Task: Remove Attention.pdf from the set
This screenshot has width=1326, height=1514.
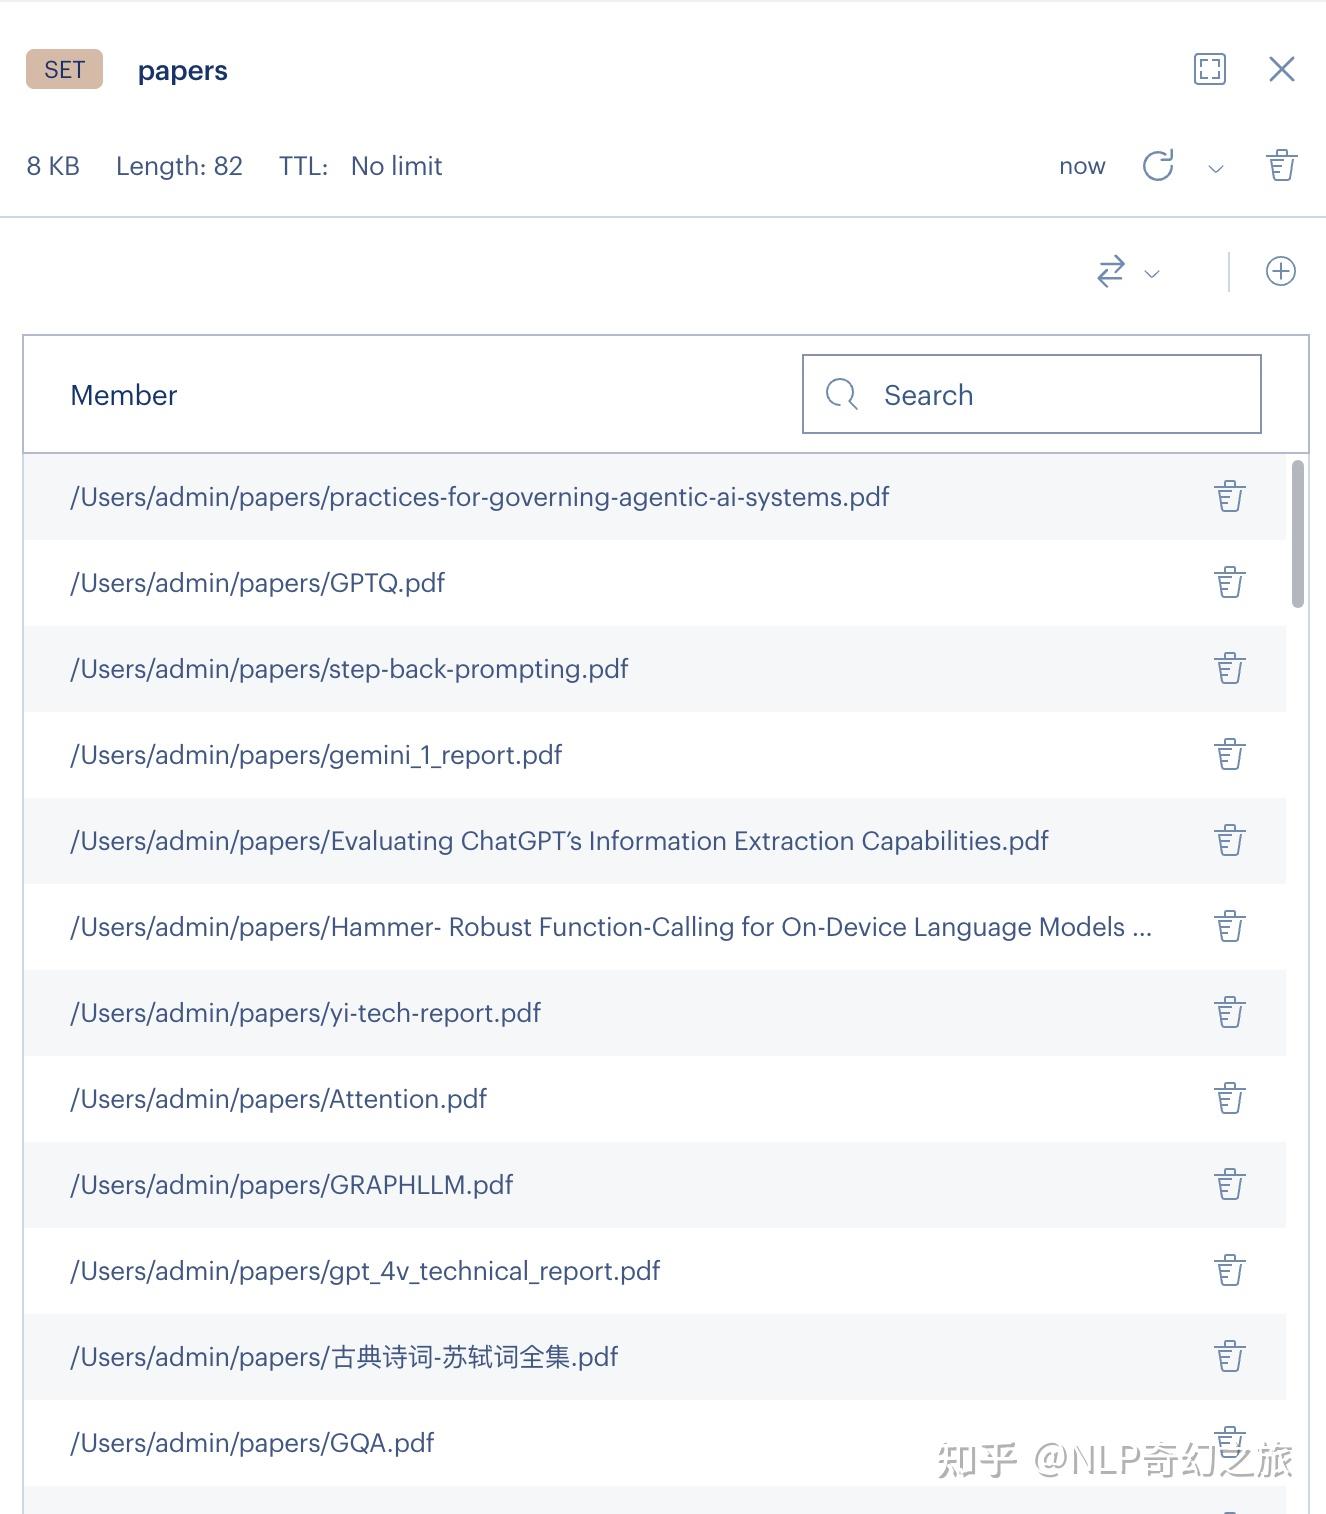Action: (1229, 1099)
